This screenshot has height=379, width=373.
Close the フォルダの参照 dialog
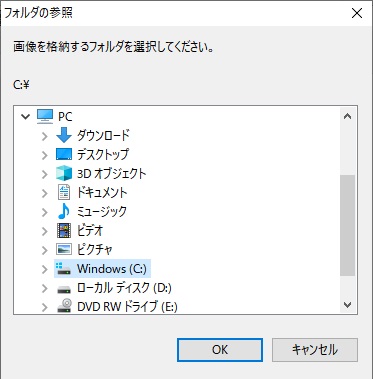point(357,13)
